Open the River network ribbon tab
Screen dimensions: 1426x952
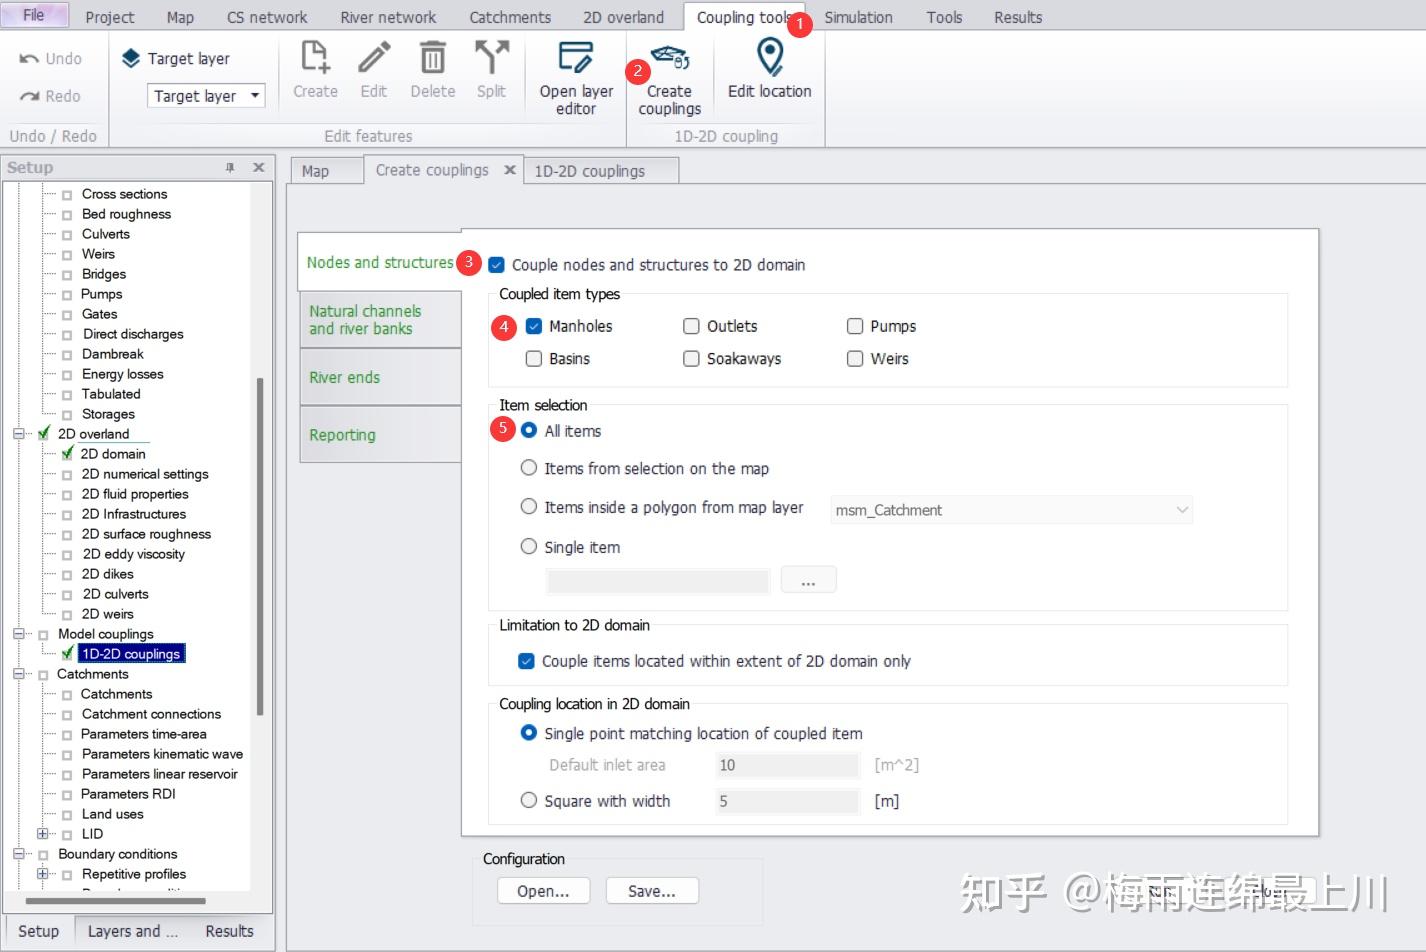(388, 17)
